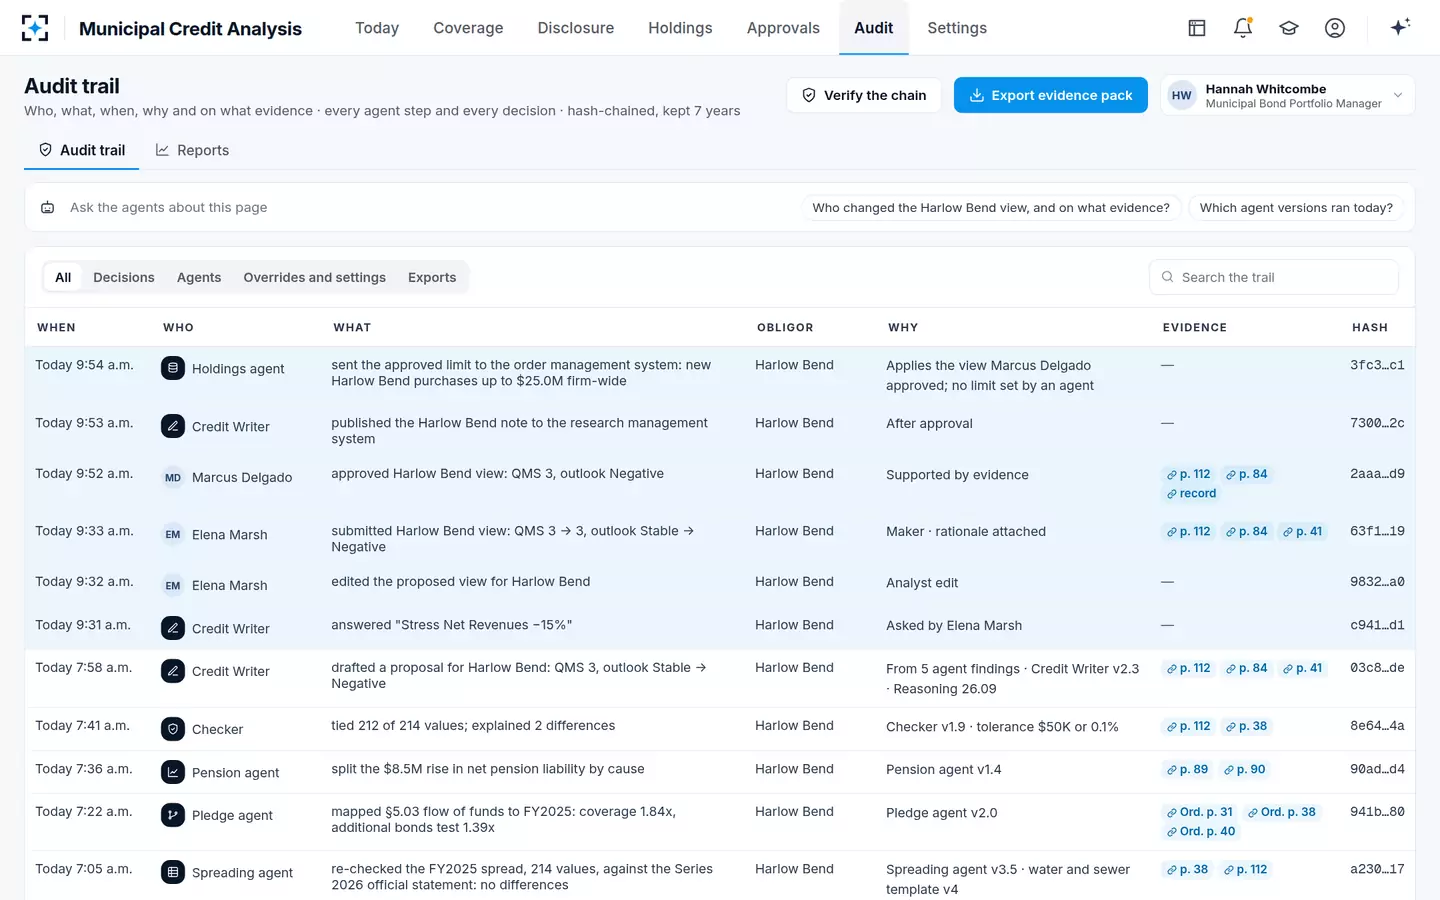Click Elena Marsh avatar in 9:33 row
Screen dimensions: 1440x900
coord(173,534)
